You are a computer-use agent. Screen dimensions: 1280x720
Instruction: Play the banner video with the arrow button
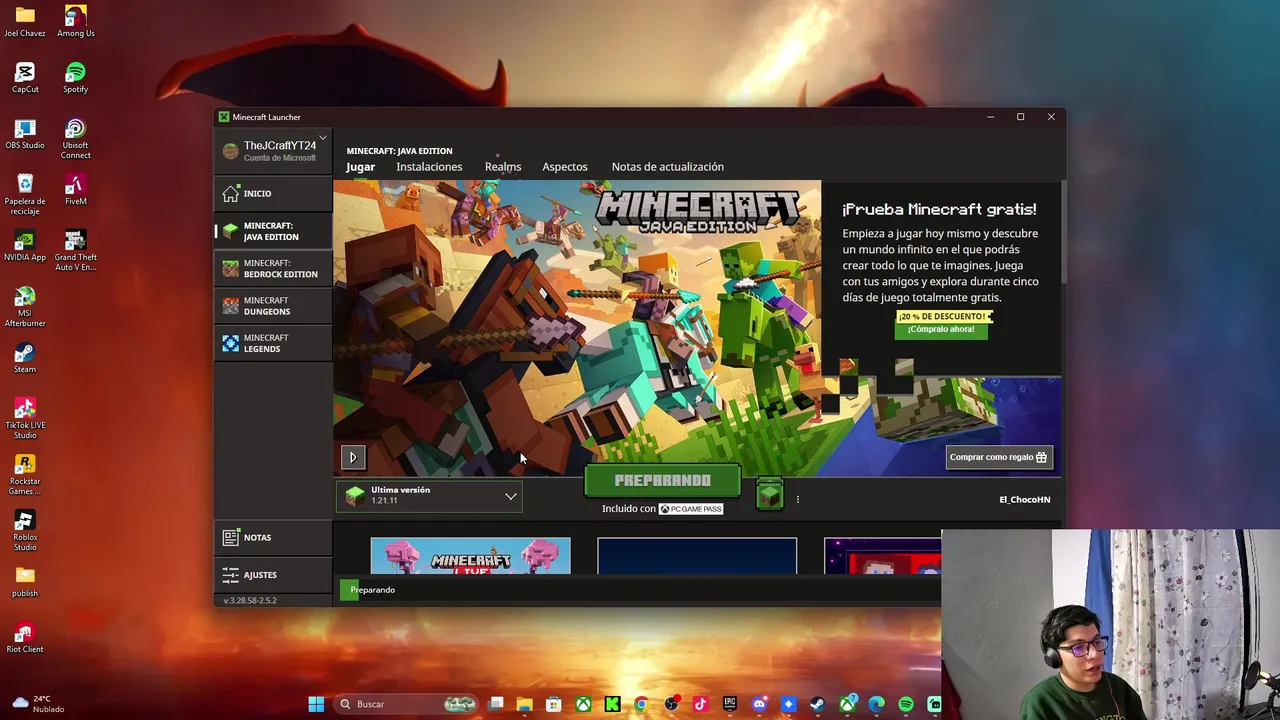click(x=353, y=457)
